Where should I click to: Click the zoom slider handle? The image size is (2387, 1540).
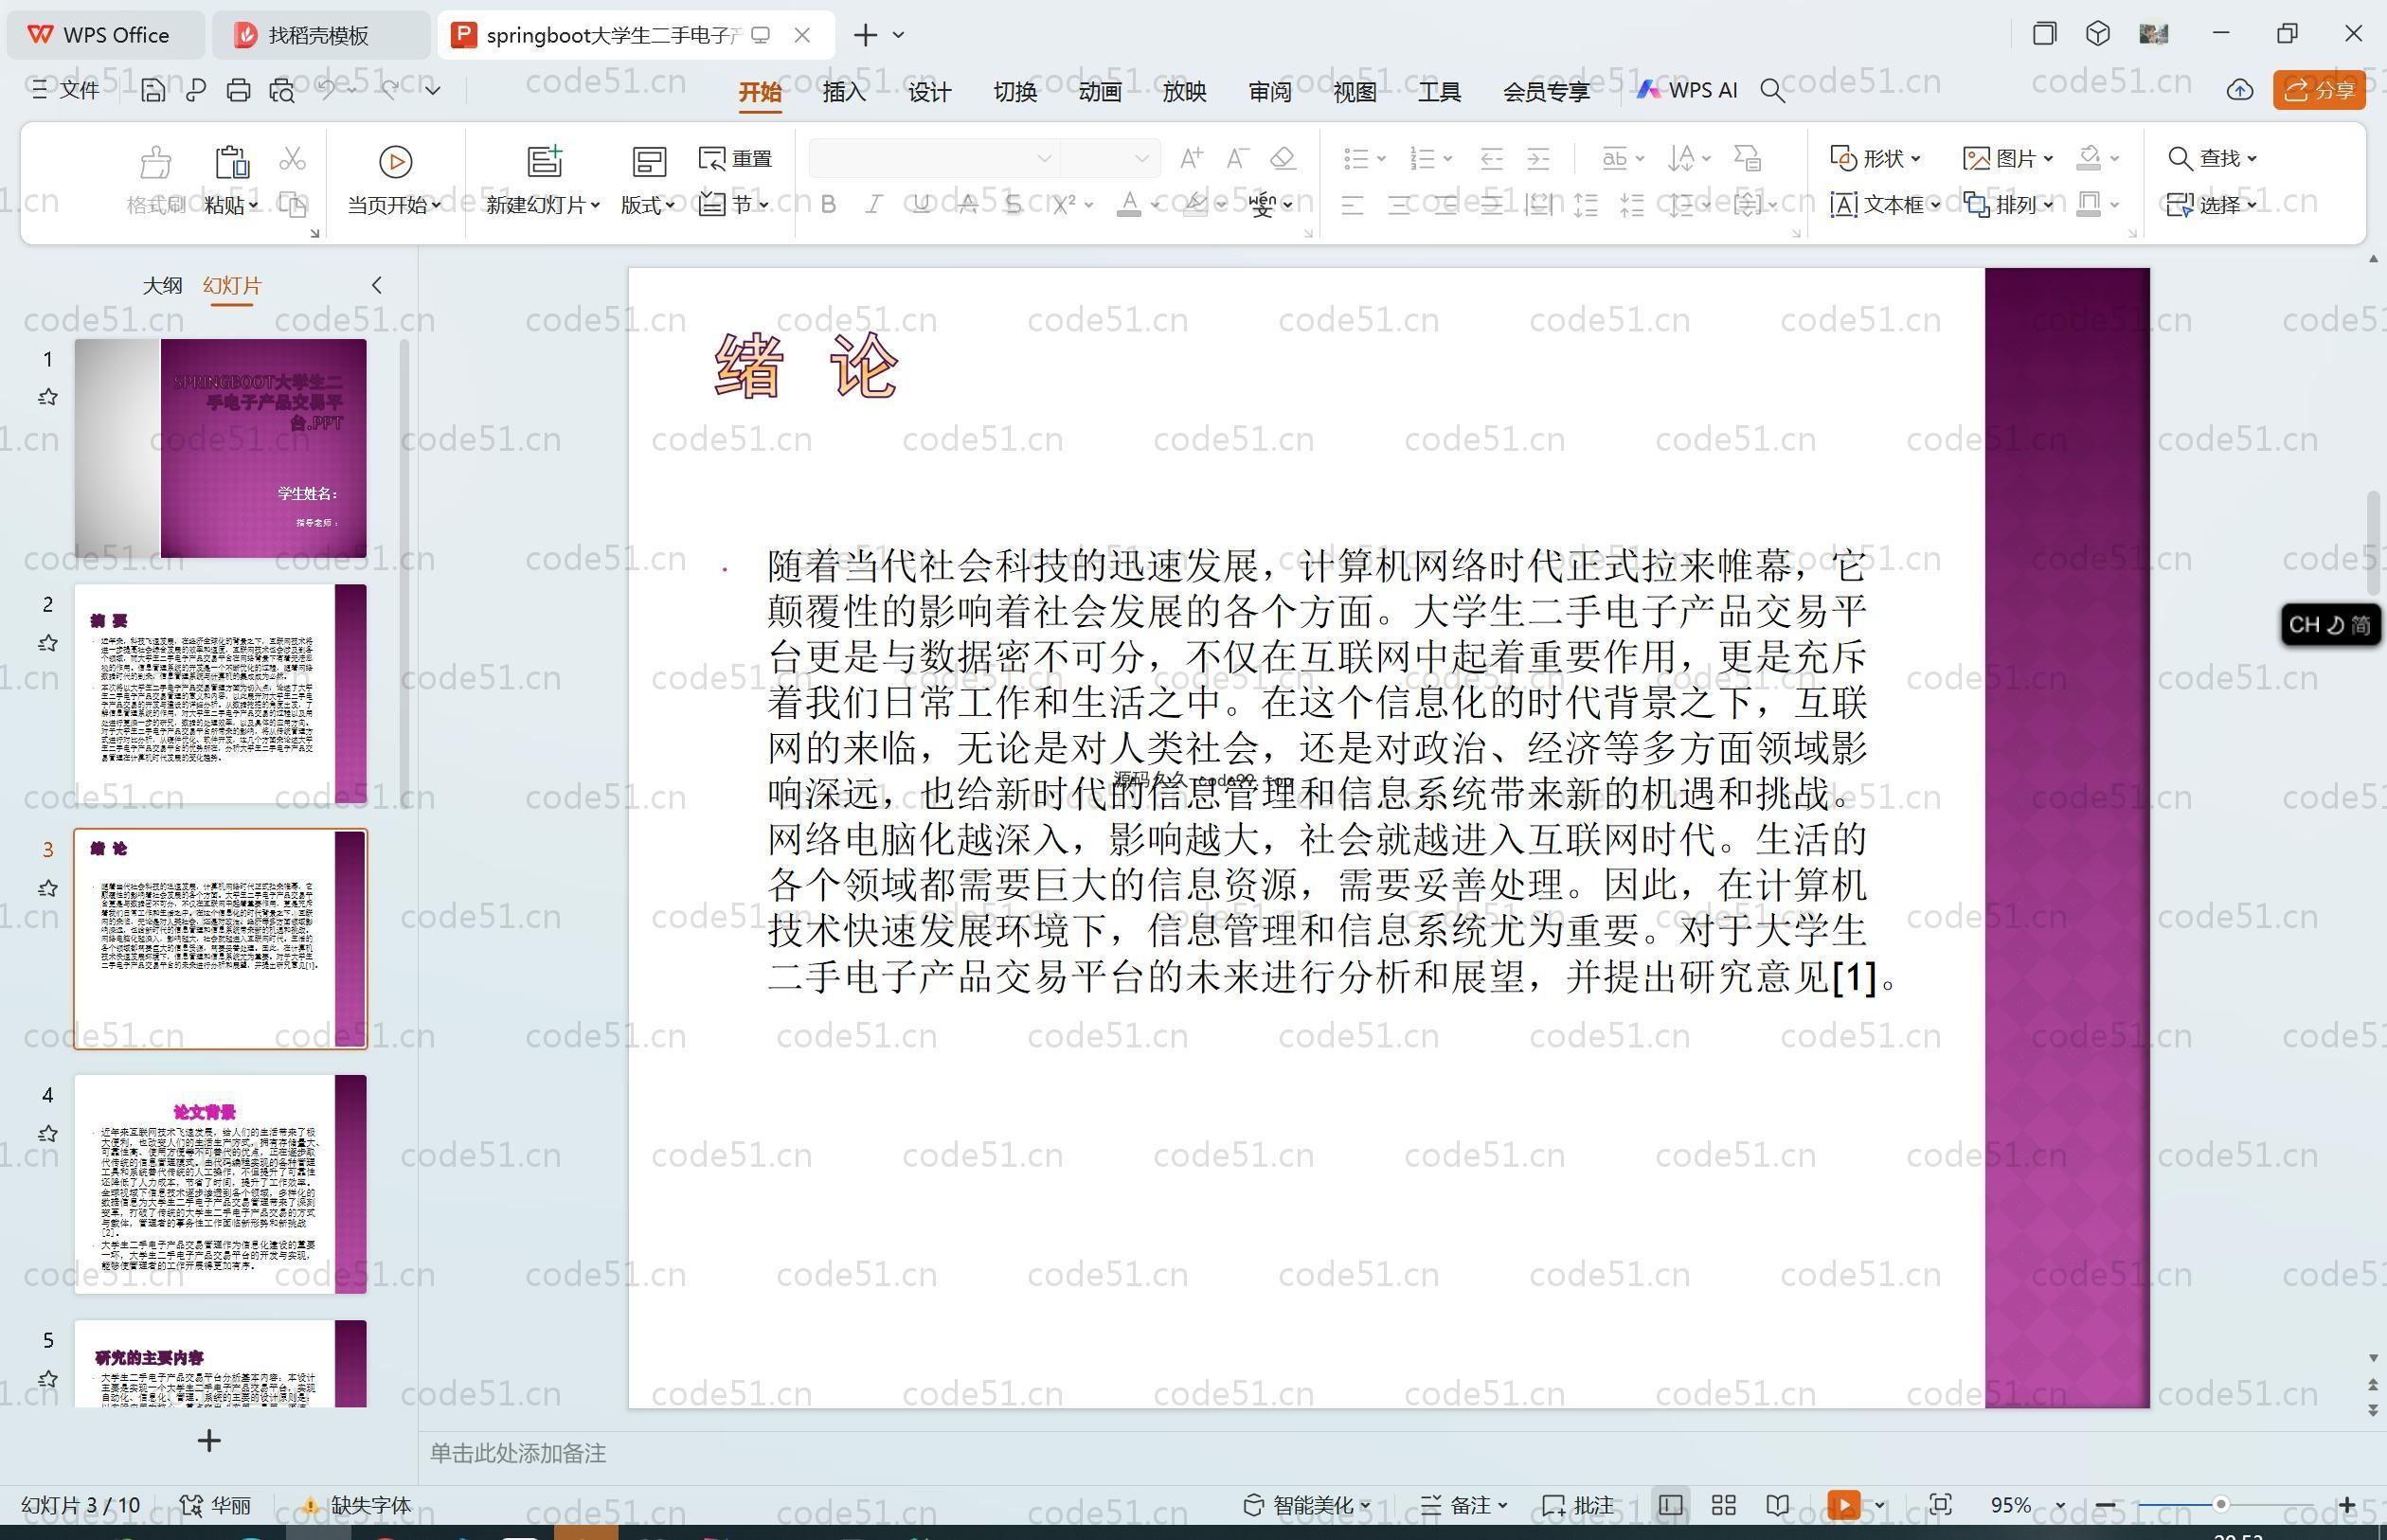[x=2220, y=1505]
